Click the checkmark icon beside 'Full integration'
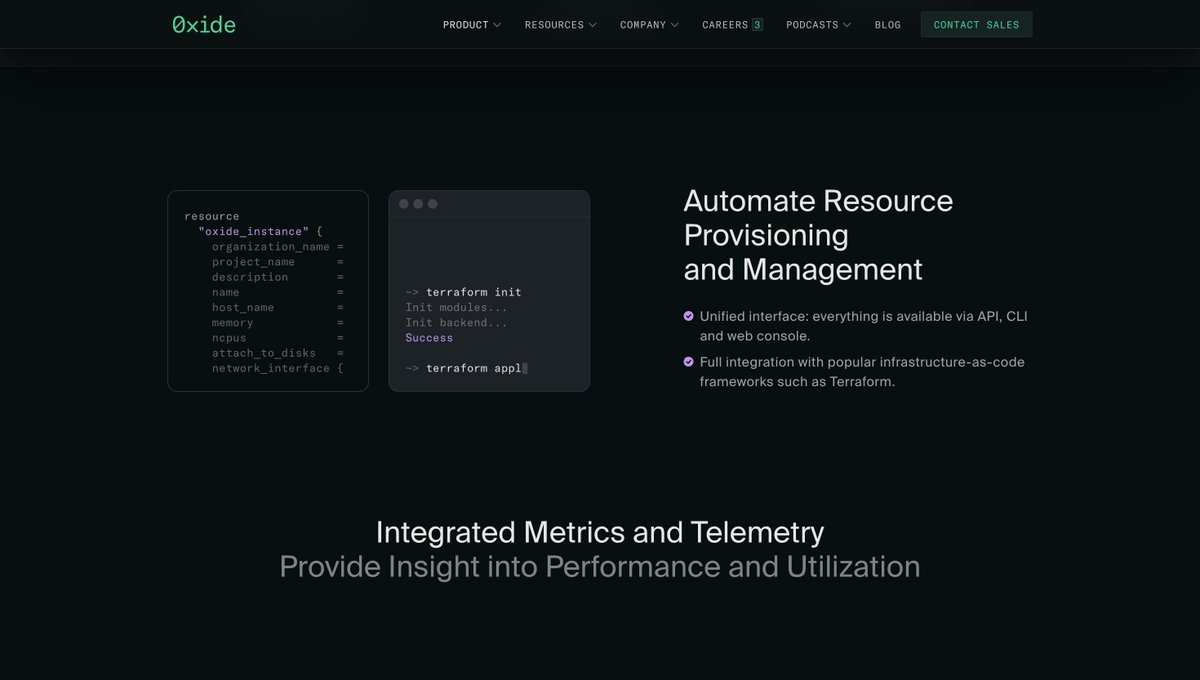Viewport: 1200px width, 680px height. click(x=688, y=362)
